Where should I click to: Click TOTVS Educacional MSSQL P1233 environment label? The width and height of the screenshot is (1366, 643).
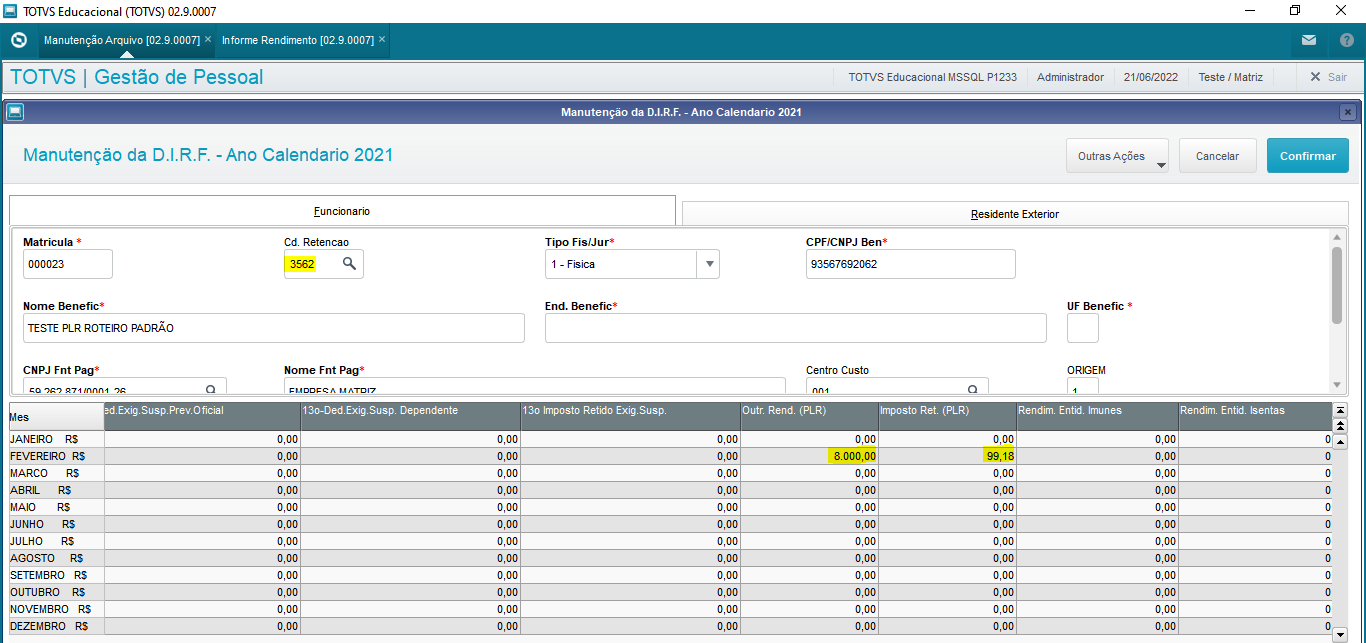tap(932, 77)
